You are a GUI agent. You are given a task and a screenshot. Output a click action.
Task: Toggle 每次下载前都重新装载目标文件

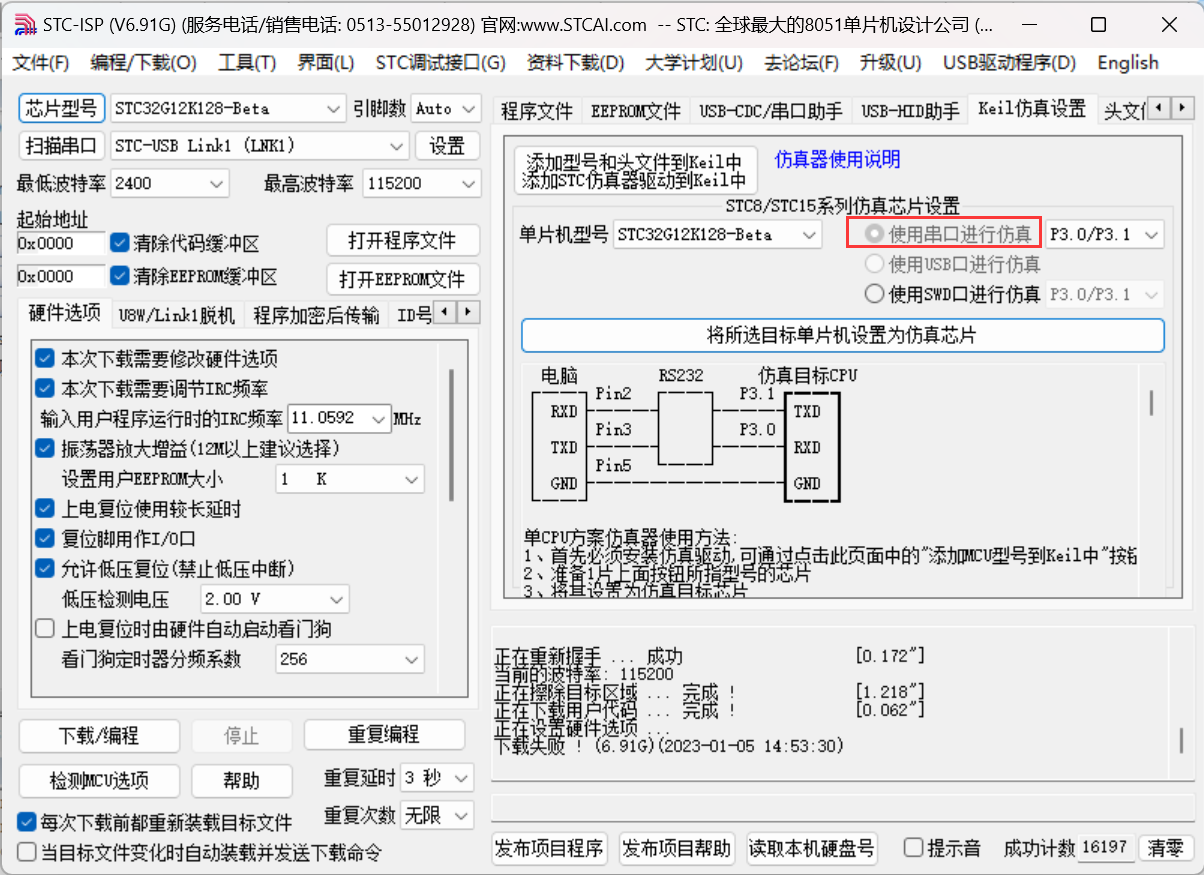click(x=27, y=822)
